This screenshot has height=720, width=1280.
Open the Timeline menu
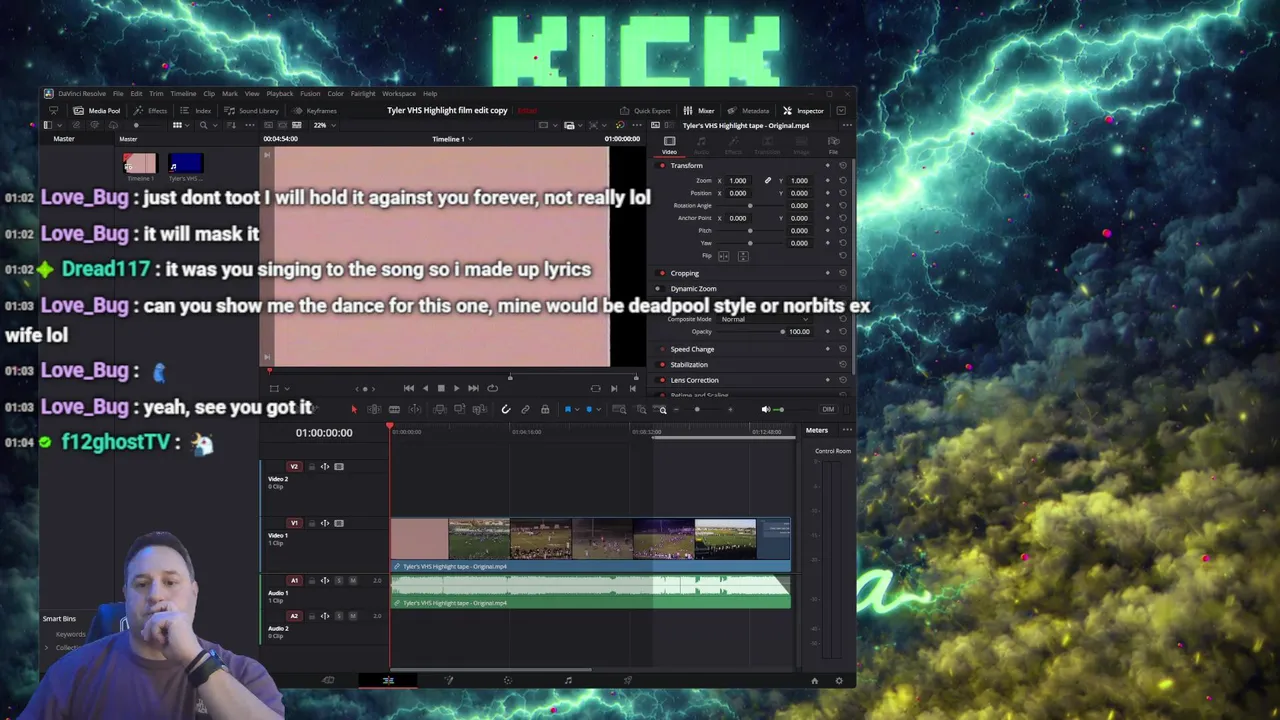183,94
